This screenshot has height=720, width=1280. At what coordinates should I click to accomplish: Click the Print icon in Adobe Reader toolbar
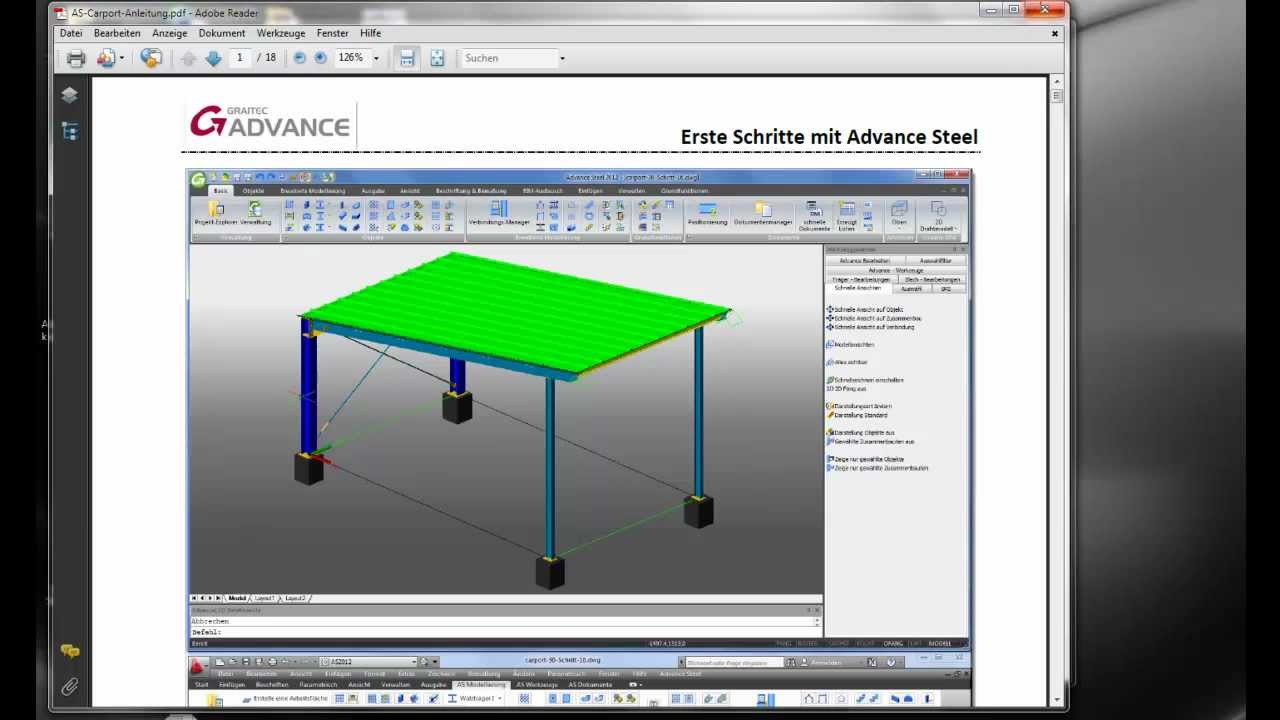(76, 58)
